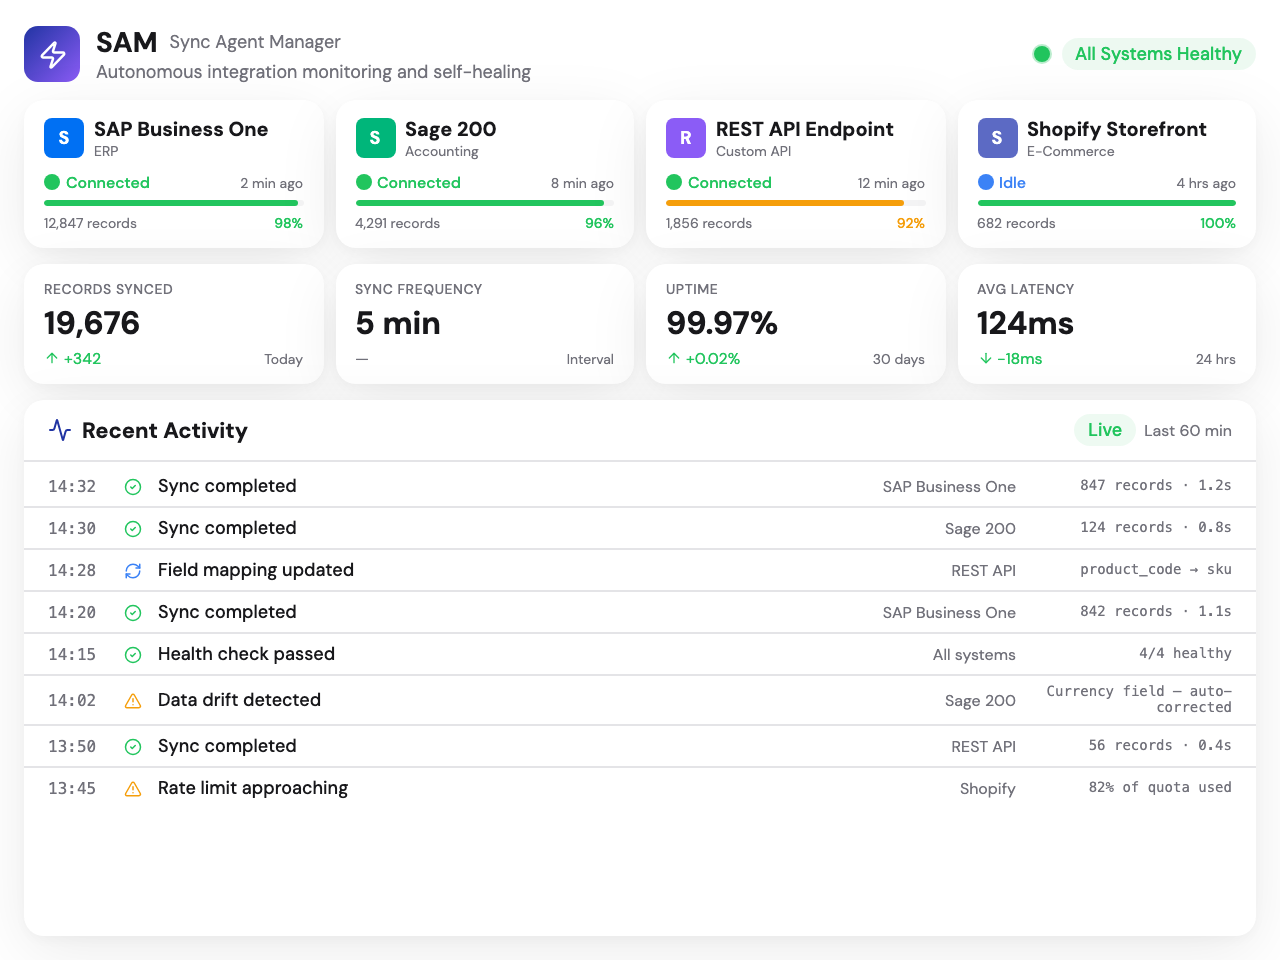Viewport: 1280px width, 960px height.
Task: Toggle the Connected status on Sage 200
Action: coord(363,183)
